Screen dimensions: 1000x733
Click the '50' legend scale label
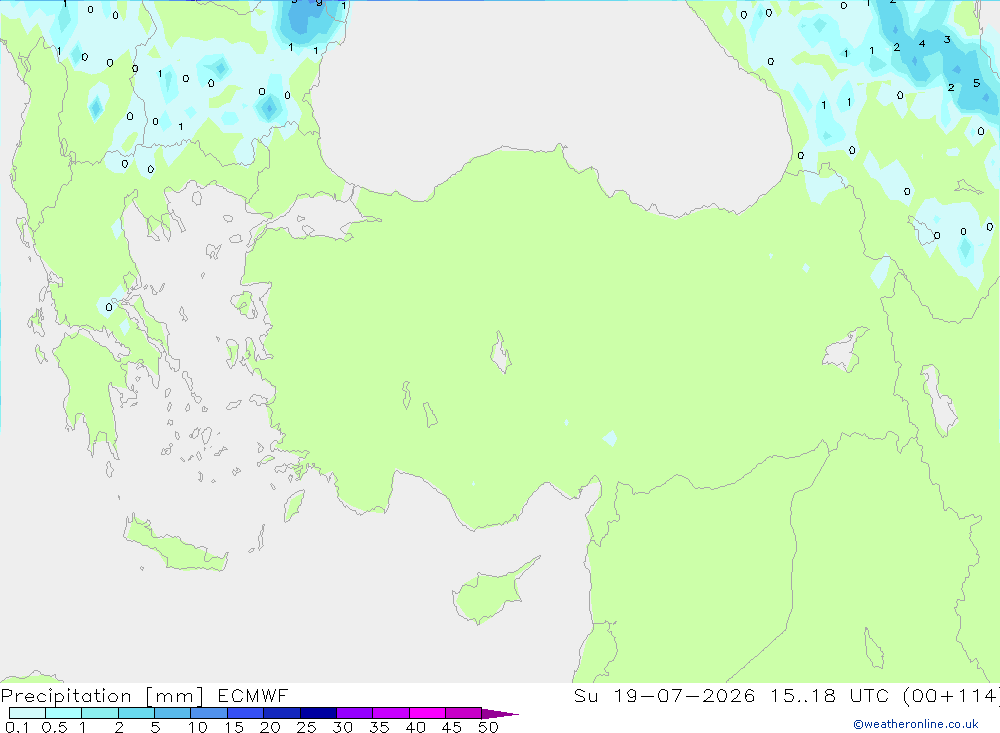click(x=488, y=727)
